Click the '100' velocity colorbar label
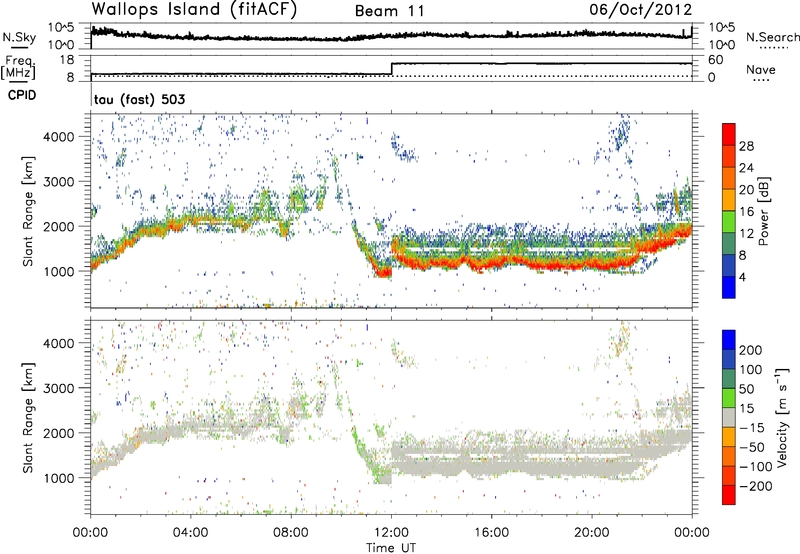Viewport: 800px width, 554px height. pos(751,370)
